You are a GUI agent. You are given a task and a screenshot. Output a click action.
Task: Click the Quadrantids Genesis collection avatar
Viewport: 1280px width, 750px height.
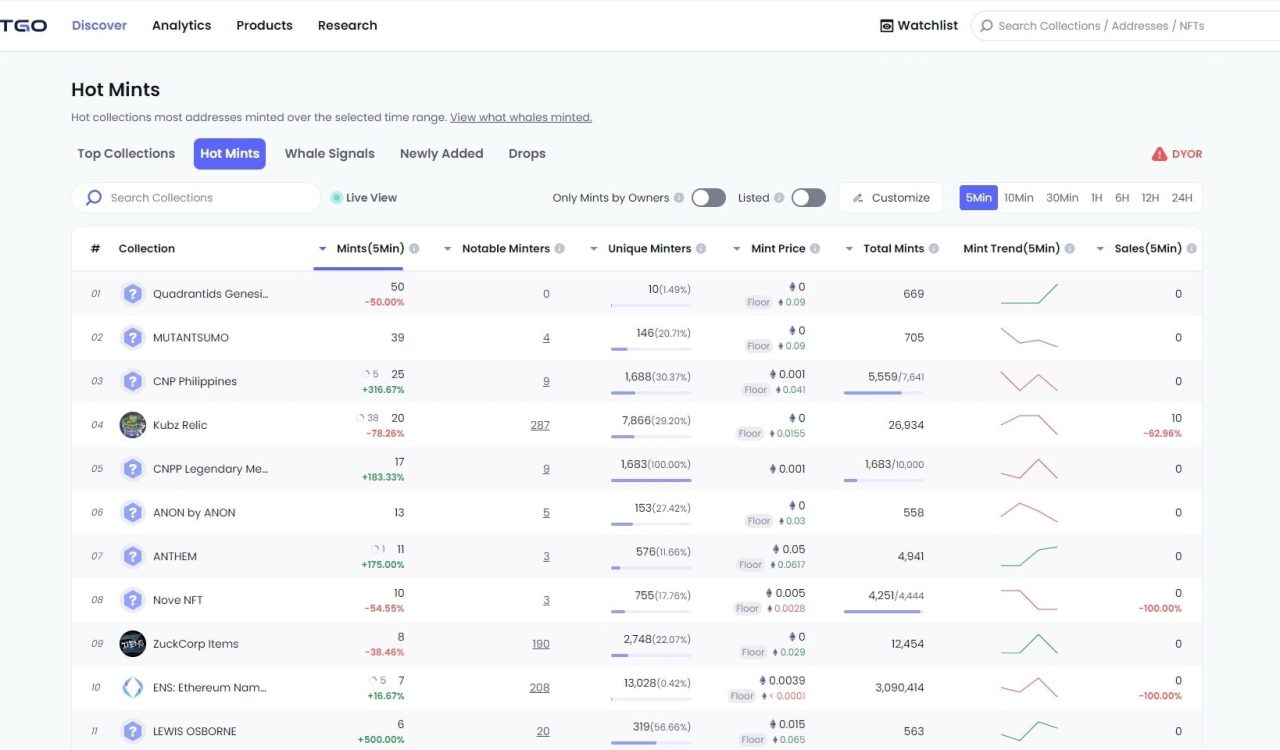point(132,294)
